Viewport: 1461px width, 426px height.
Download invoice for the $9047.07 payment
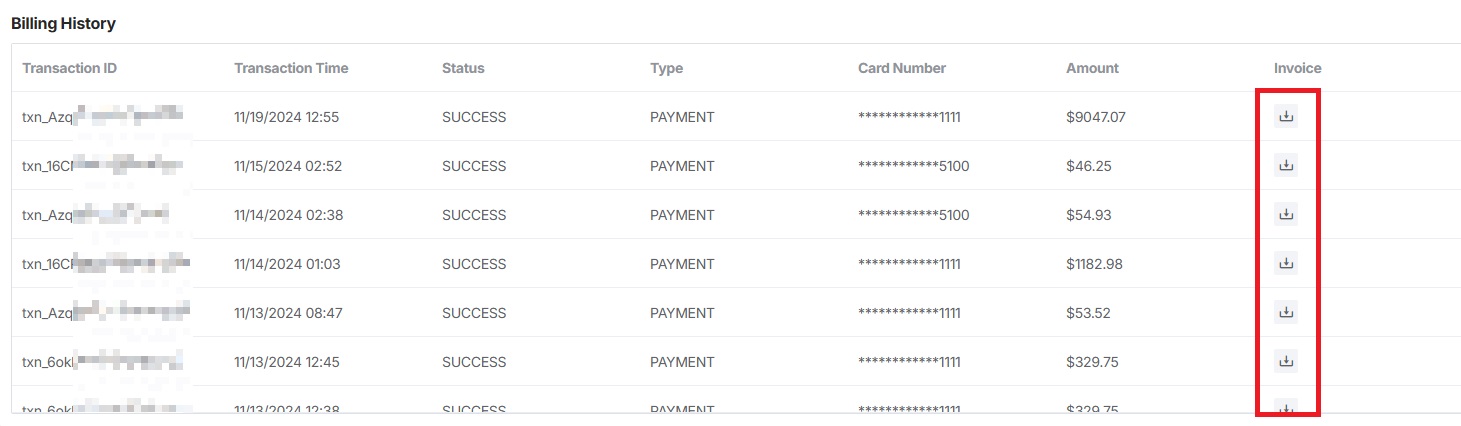pos(1286,117)
